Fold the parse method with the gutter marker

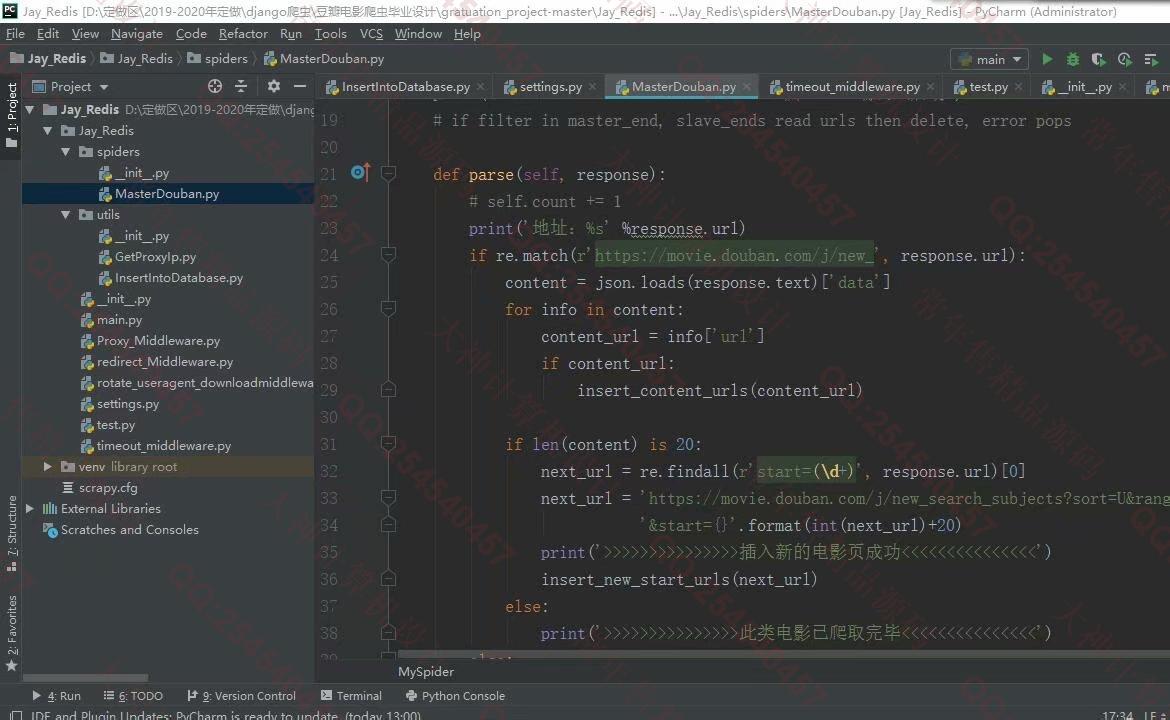click(x=388, y=173)
